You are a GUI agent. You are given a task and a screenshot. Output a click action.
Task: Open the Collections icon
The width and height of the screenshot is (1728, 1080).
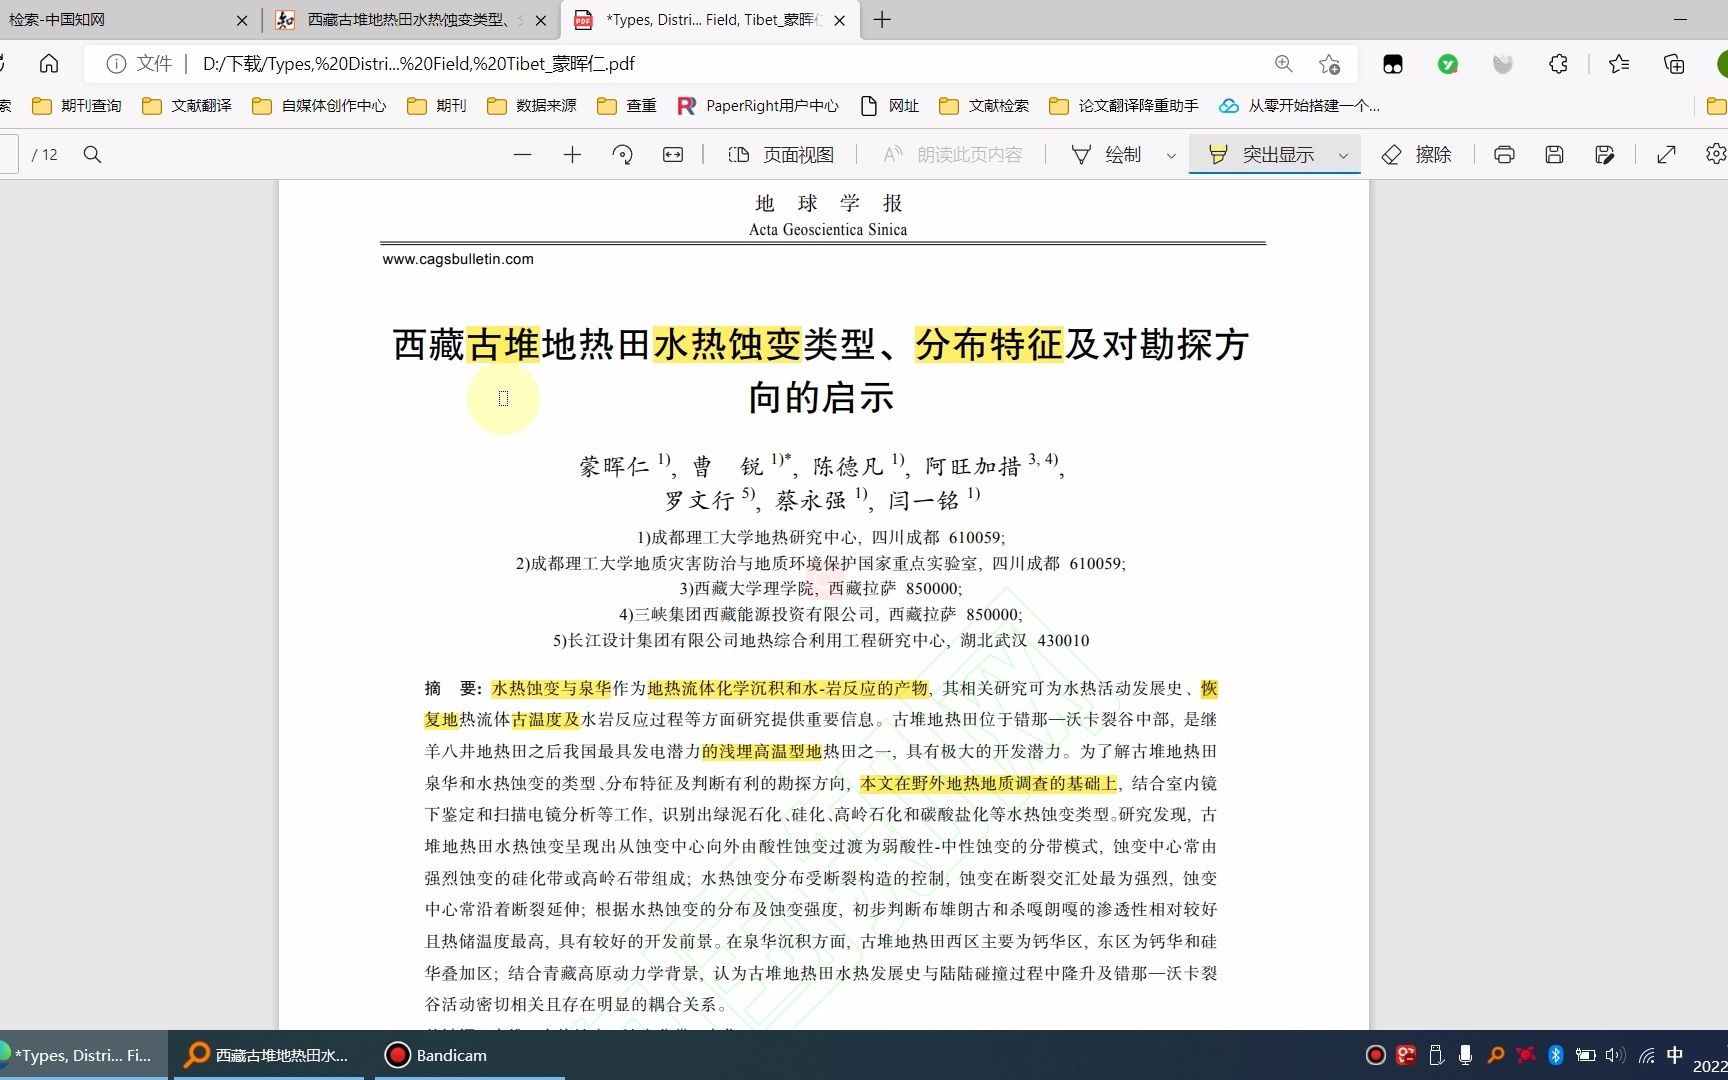pos(1674,64)
